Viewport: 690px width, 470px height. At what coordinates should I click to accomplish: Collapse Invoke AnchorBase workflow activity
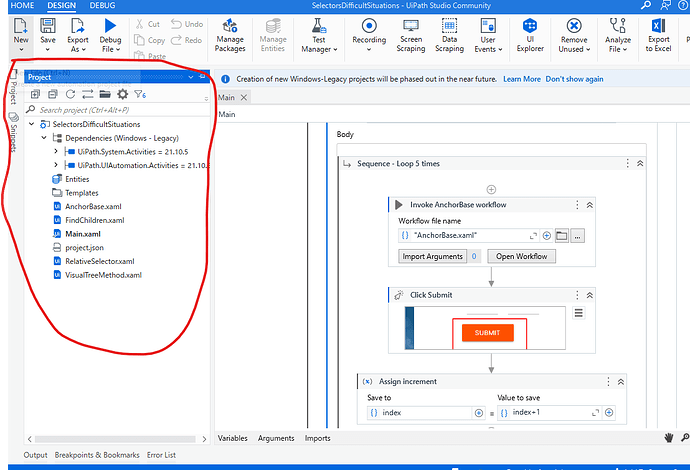[589, 205]
